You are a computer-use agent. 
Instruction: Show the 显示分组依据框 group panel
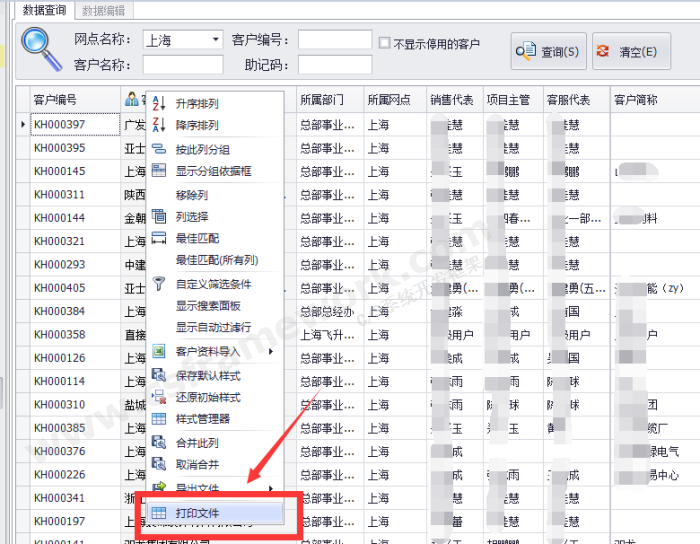(x=213, y=171)
